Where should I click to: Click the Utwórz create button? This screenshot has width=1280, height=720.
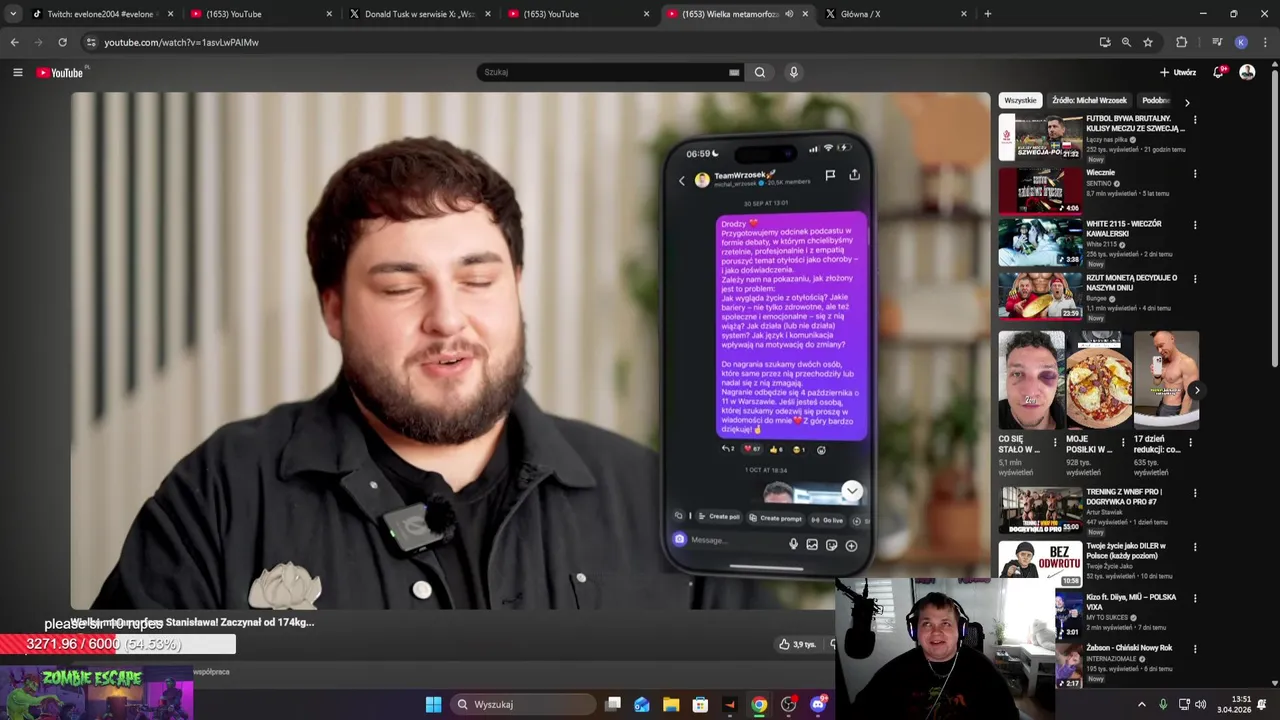pos(1178,72)
